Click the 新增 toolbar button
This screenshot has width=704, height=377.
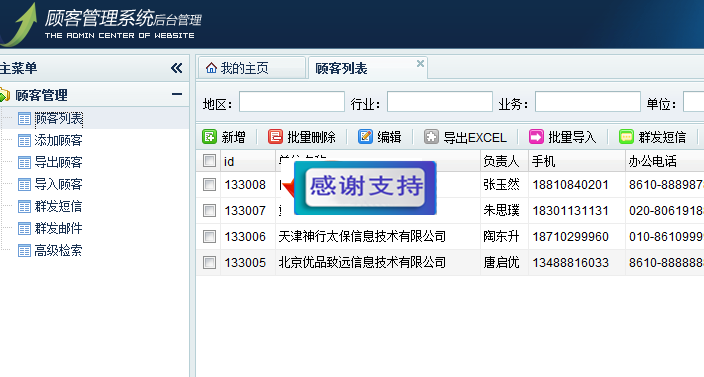tap(224, 137)
